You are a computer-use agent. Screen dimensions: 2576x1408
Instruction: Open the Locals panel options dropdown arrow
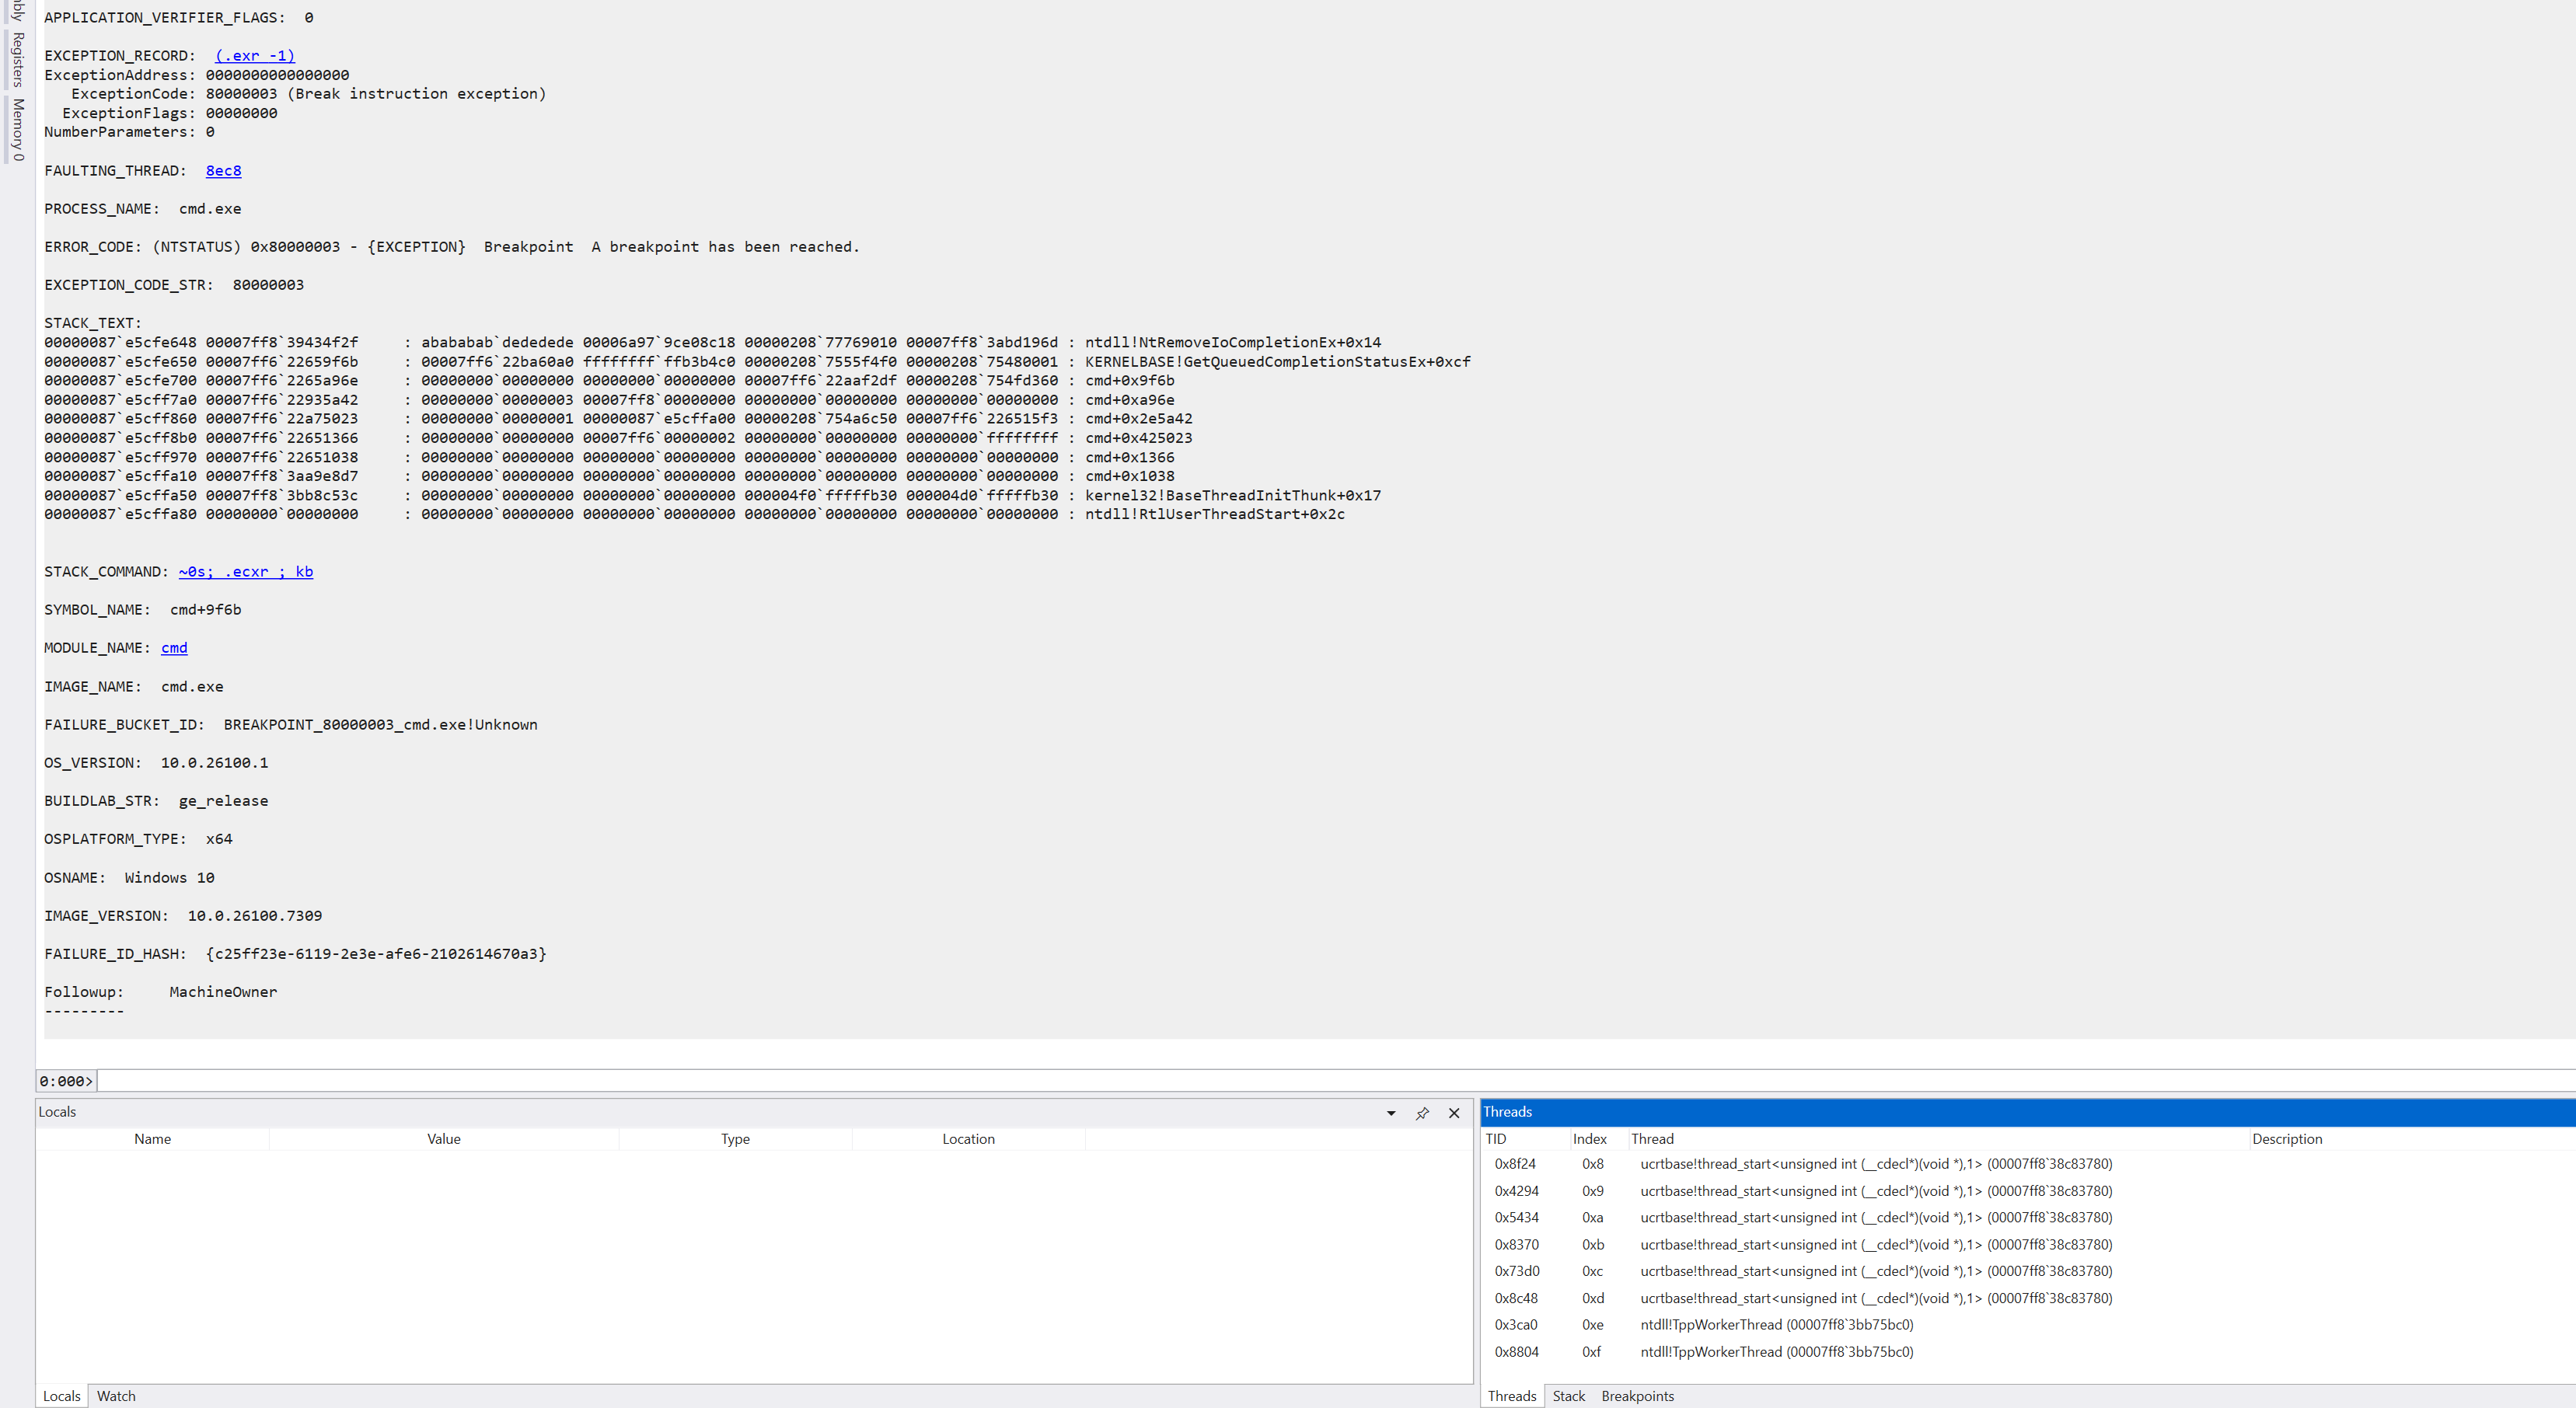(1390, 1113)
